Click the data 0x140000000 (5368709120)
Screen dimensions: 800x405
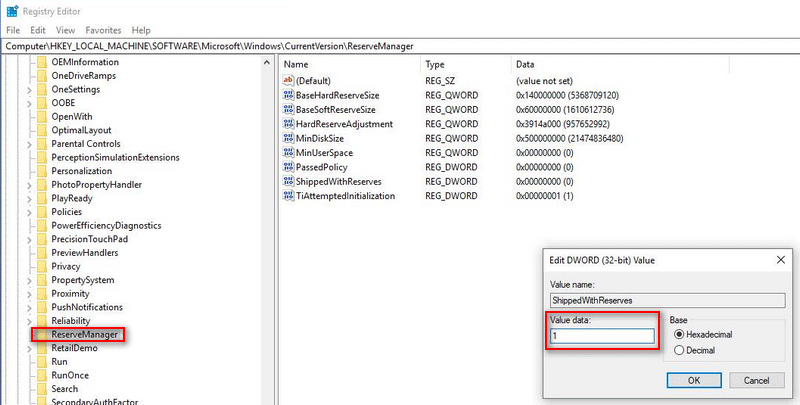click(568, 95)
